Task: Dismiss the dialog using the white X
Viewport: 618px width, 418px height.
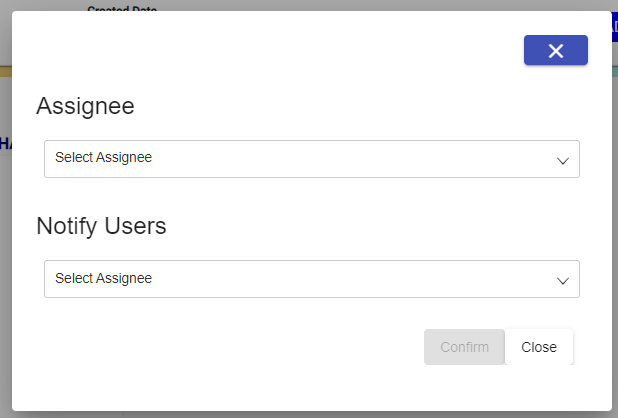Action: click(x=556, y=51)
